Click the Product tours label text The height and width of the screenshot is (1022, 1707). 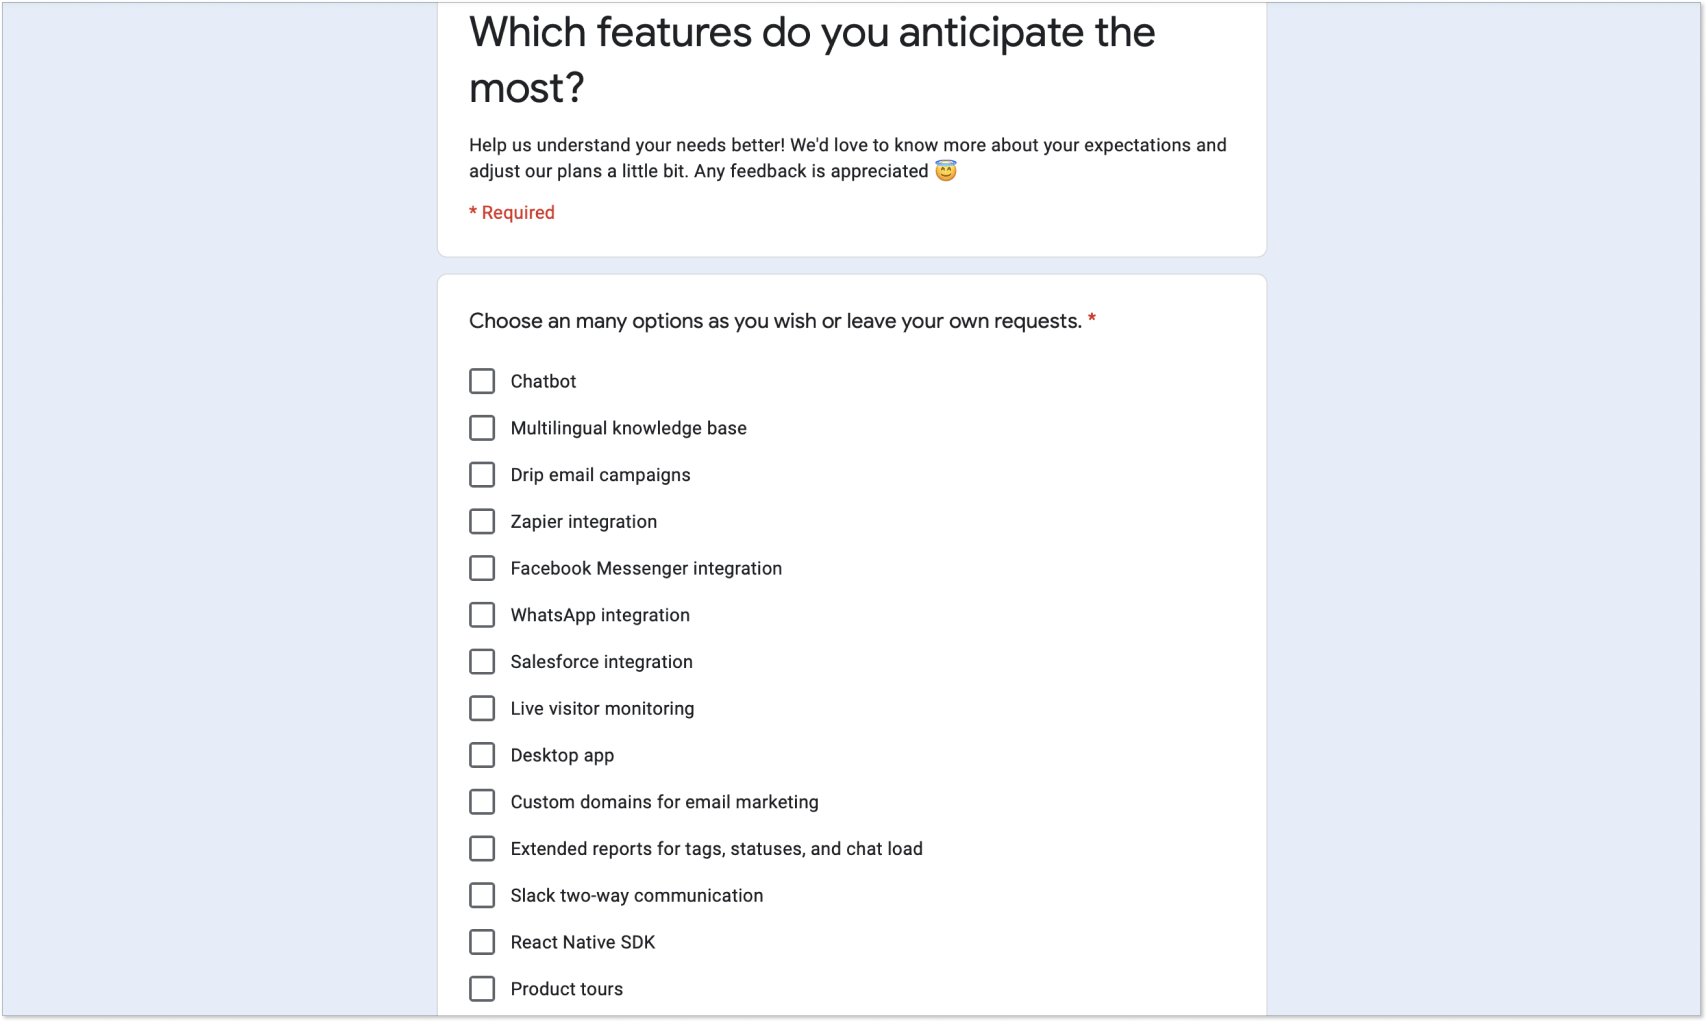566,989
